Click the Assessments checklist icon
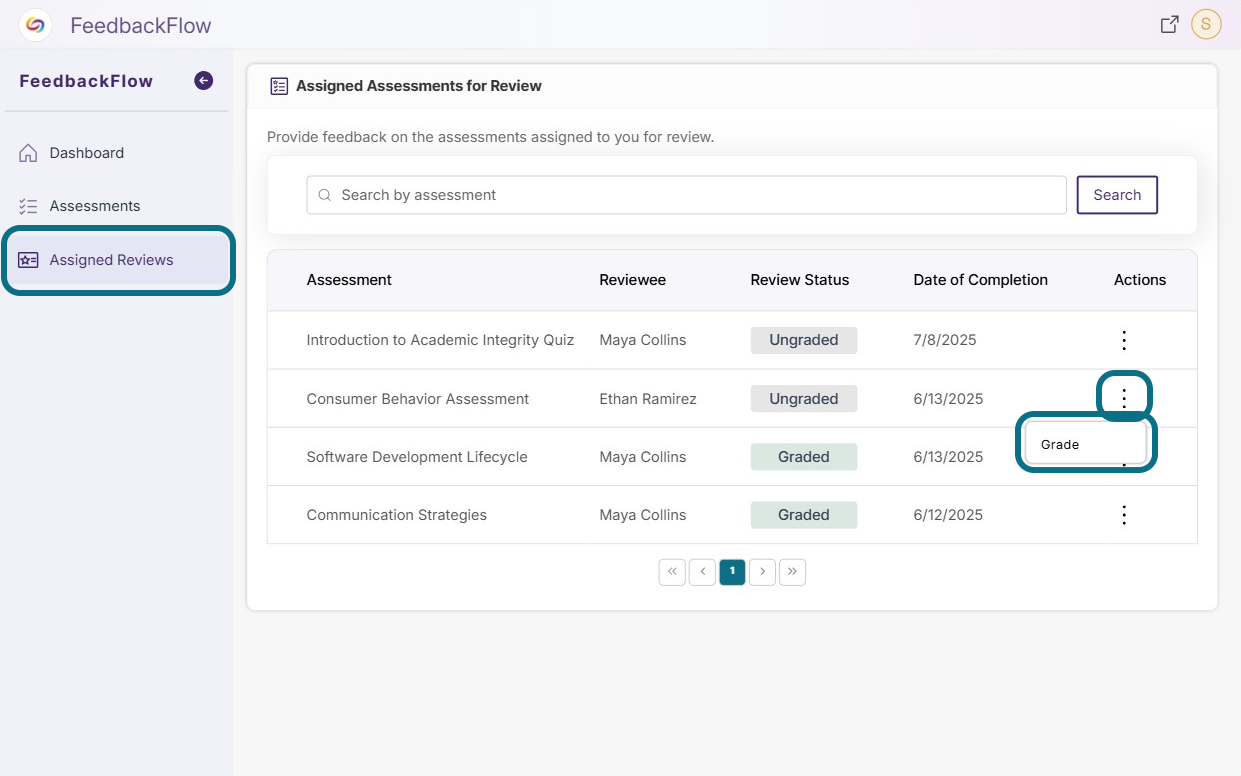This screenshot has height=776, width=1241. tap(28, 206)
